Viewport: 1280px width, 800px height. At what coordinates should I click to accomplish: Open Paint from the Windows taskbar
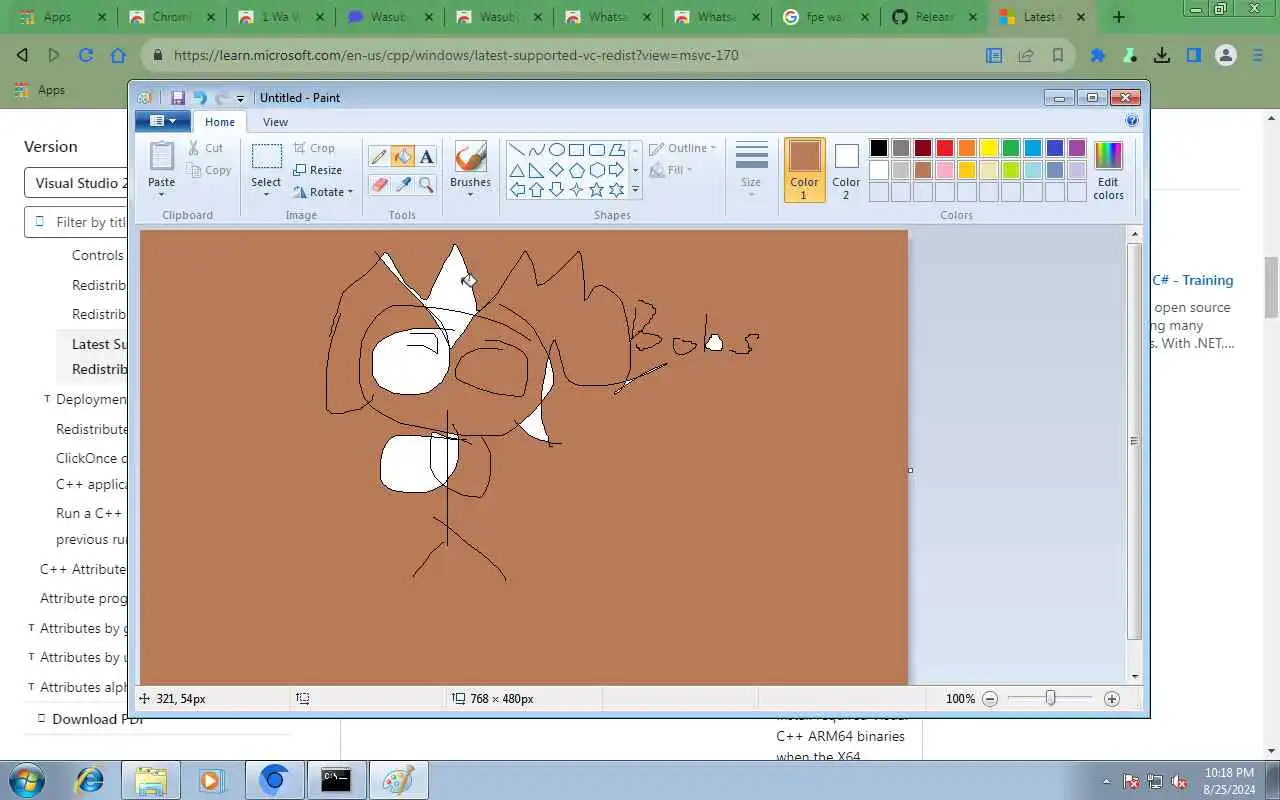(398, 780)
